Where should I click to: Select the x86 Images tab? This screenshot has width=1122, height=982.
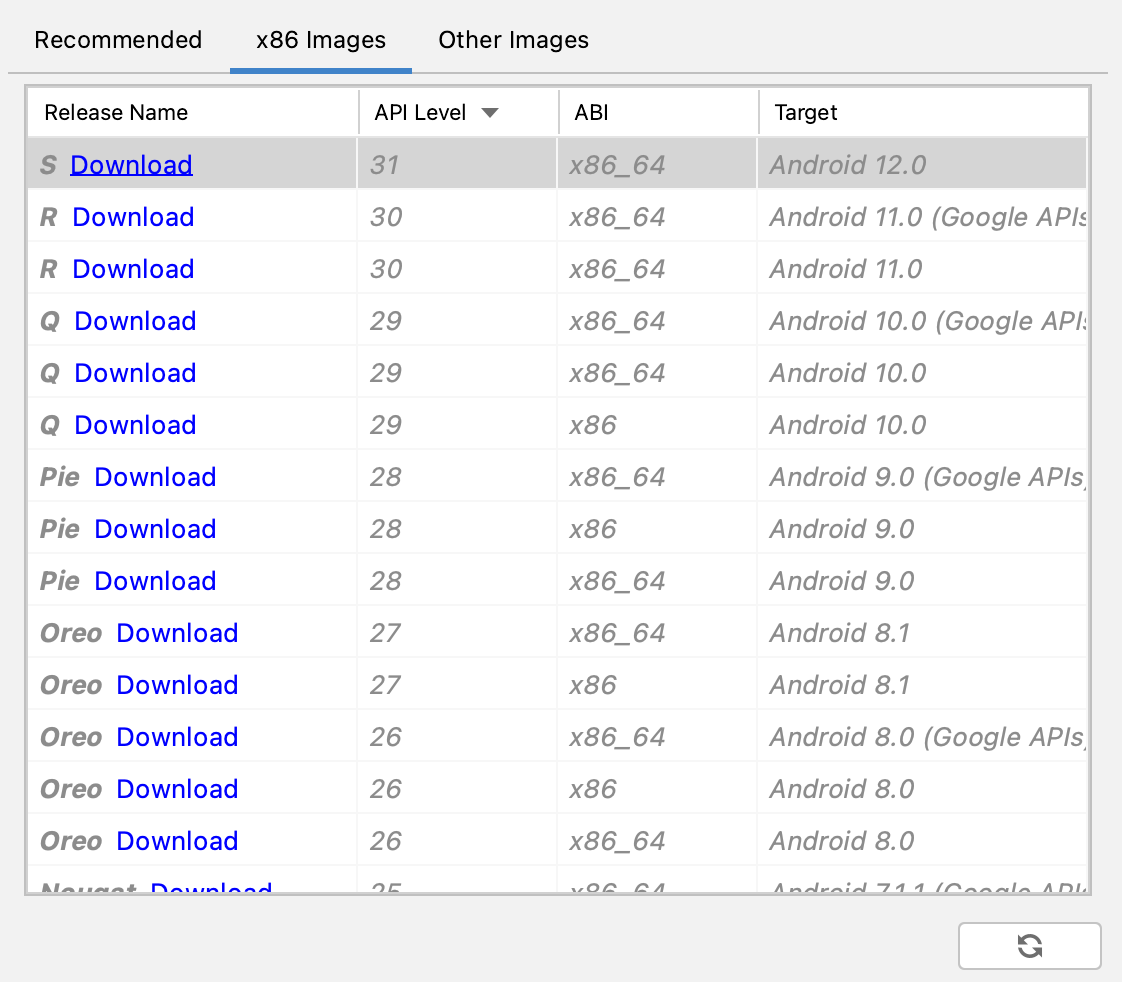321,40
